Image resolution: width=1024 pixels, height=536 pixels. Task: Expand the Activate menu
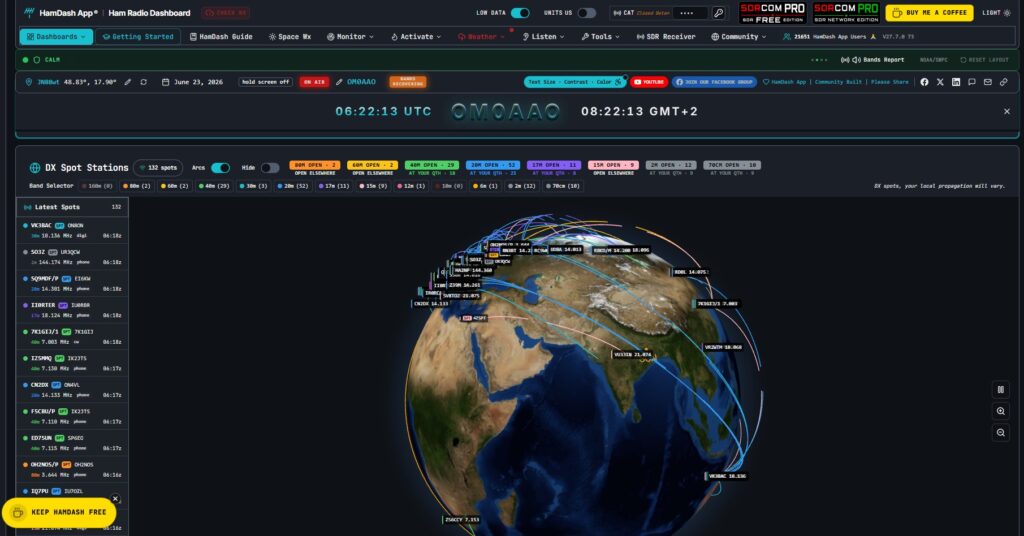click(x=416, y=37)
